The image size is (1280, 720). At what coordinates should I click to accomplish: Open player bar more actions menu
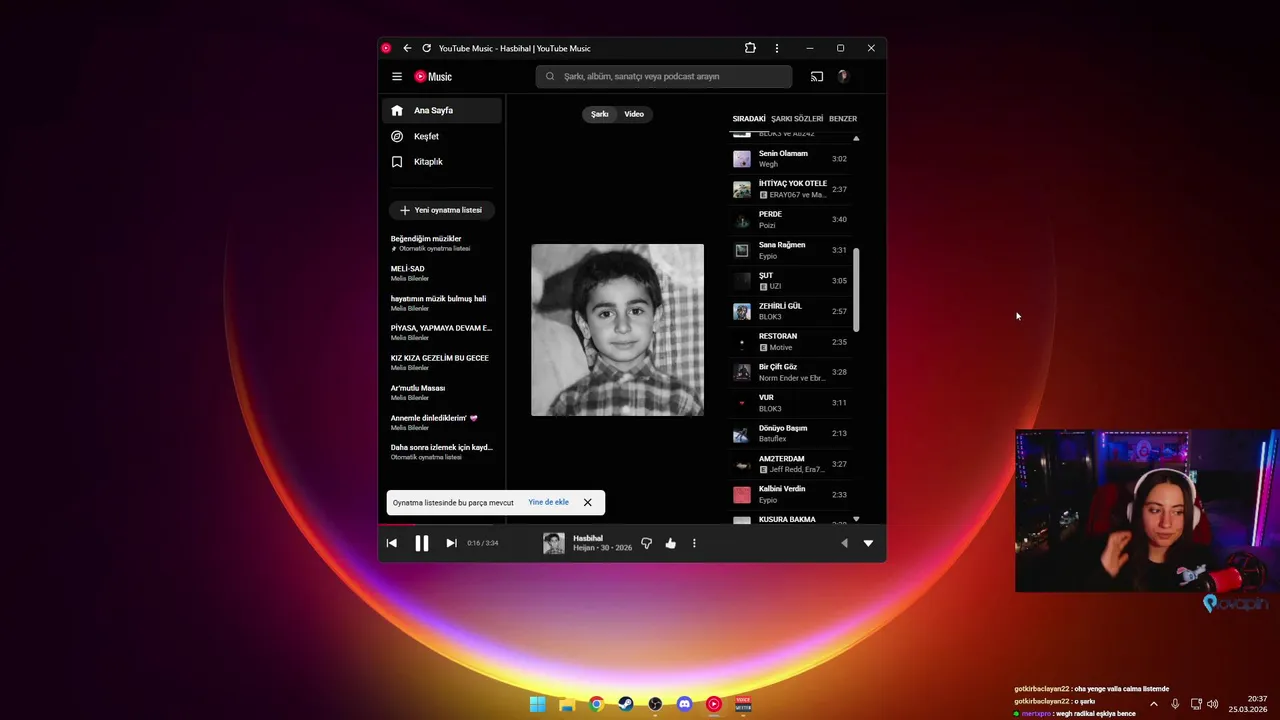coord(694,543)
